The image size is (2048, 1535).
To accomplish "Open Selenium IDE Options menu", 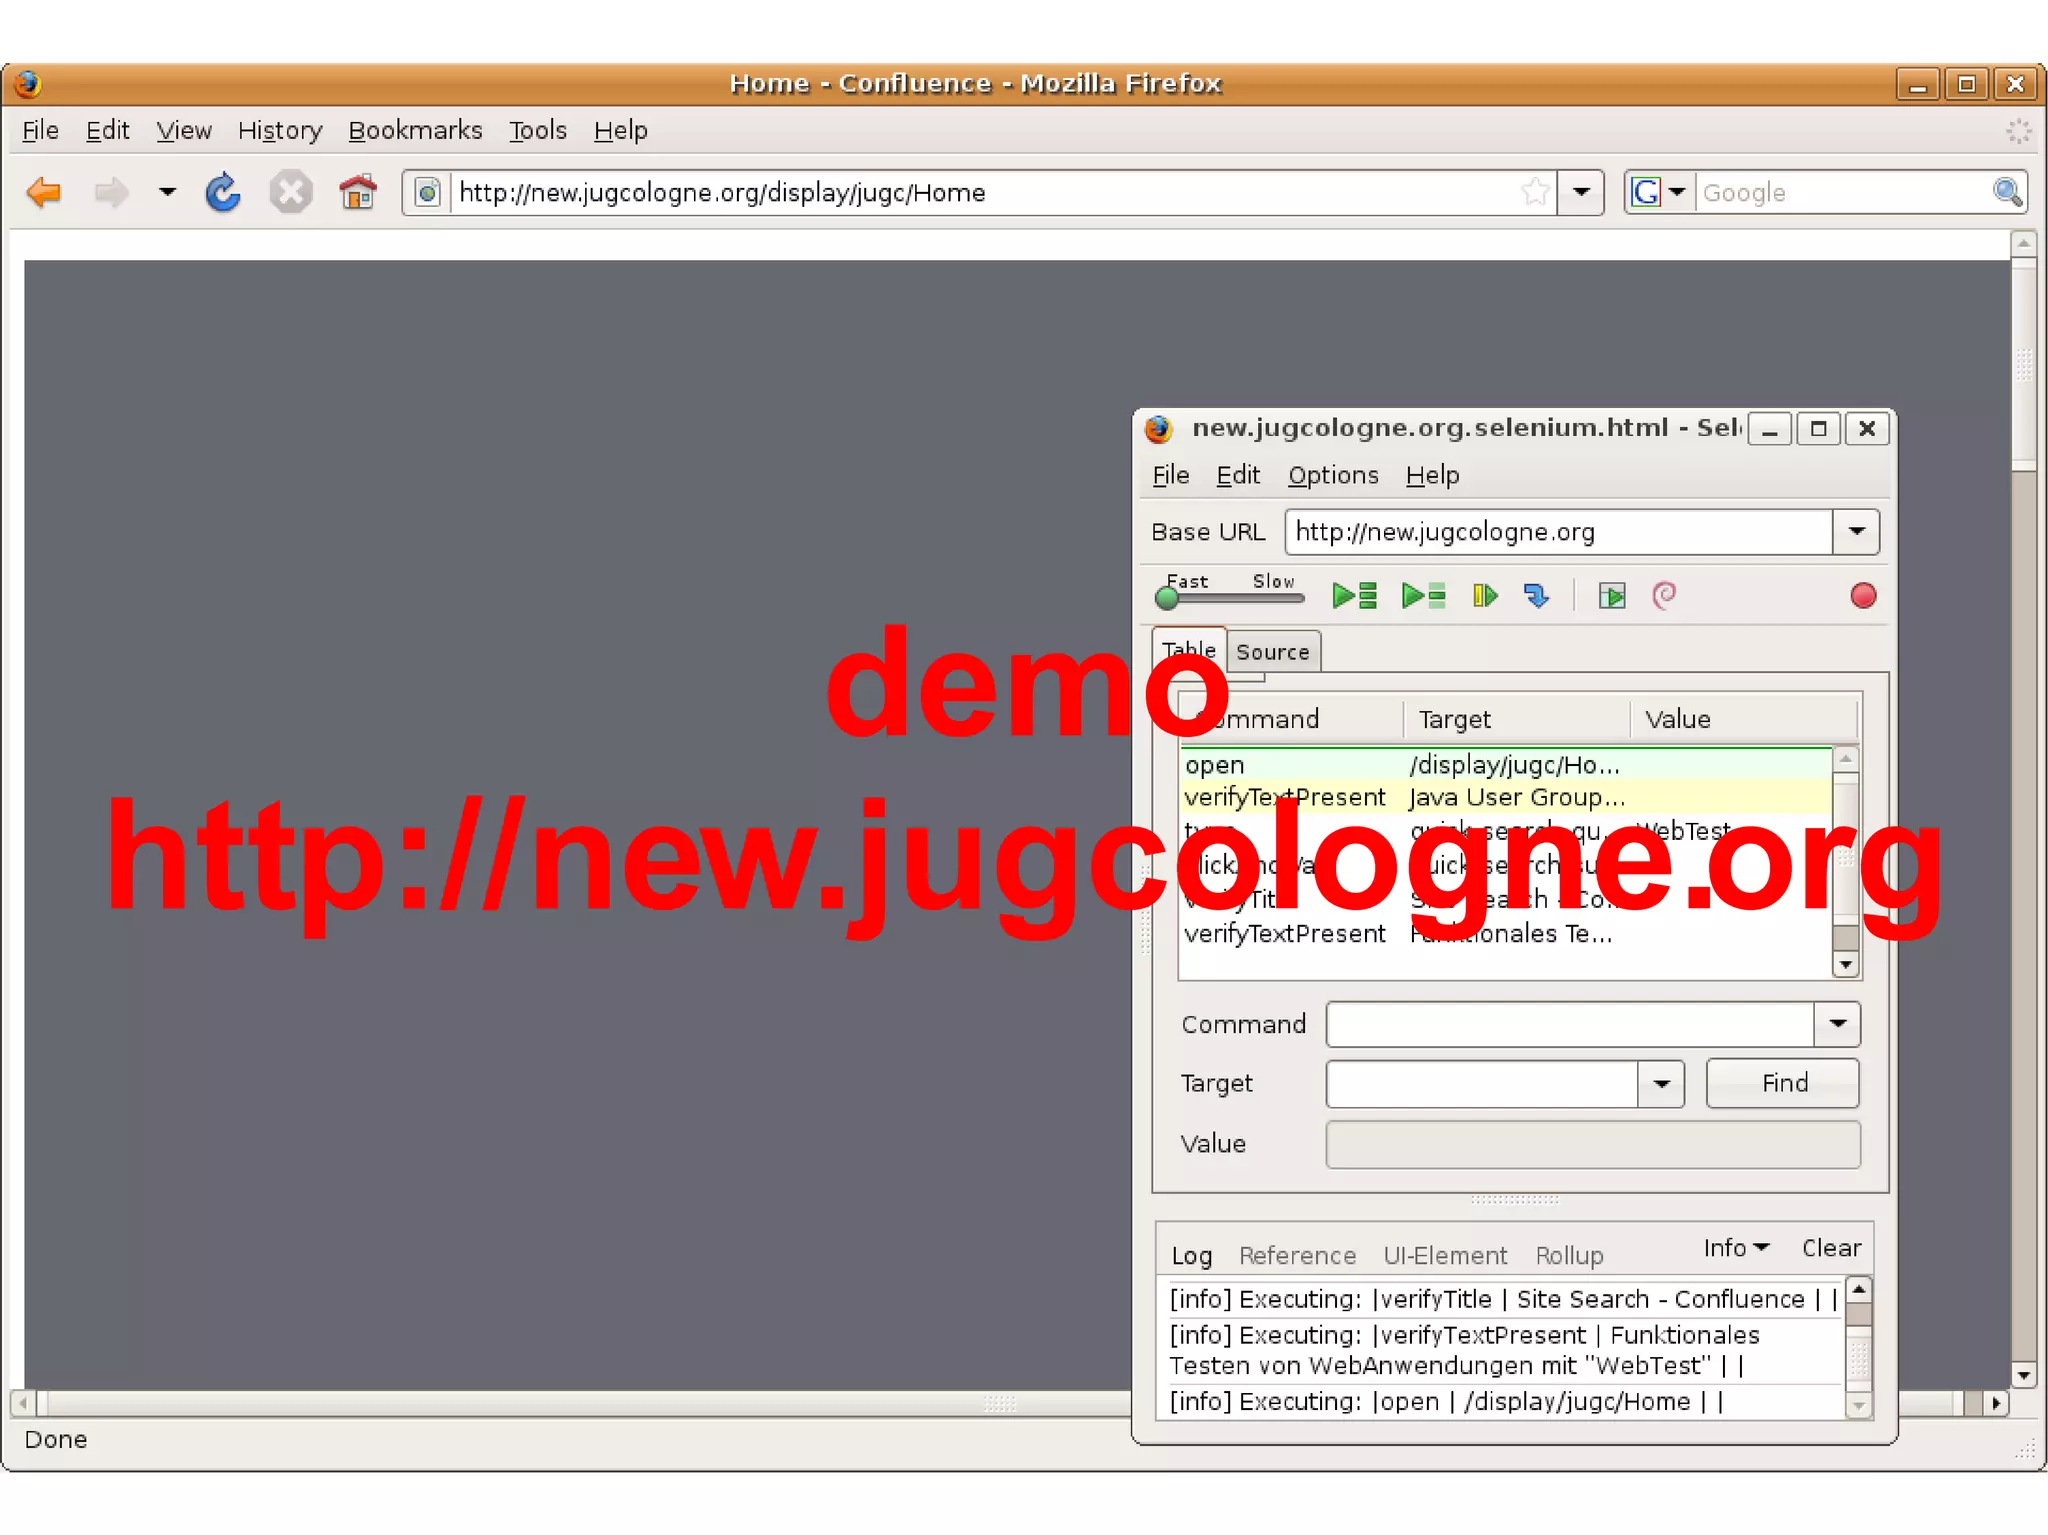I will tap(1332, 475).
